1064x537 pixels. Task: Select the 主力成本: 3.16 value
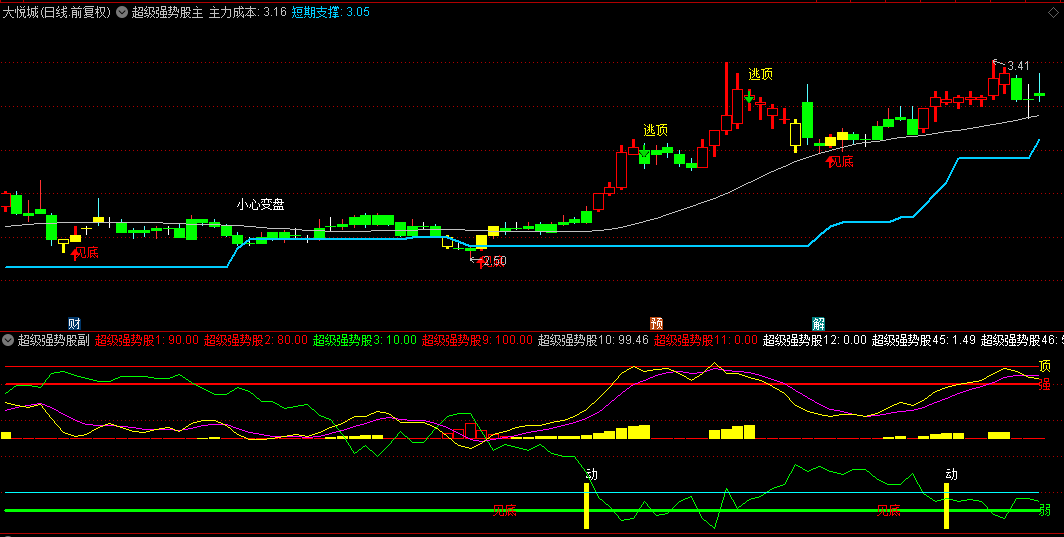coord(248,12)
